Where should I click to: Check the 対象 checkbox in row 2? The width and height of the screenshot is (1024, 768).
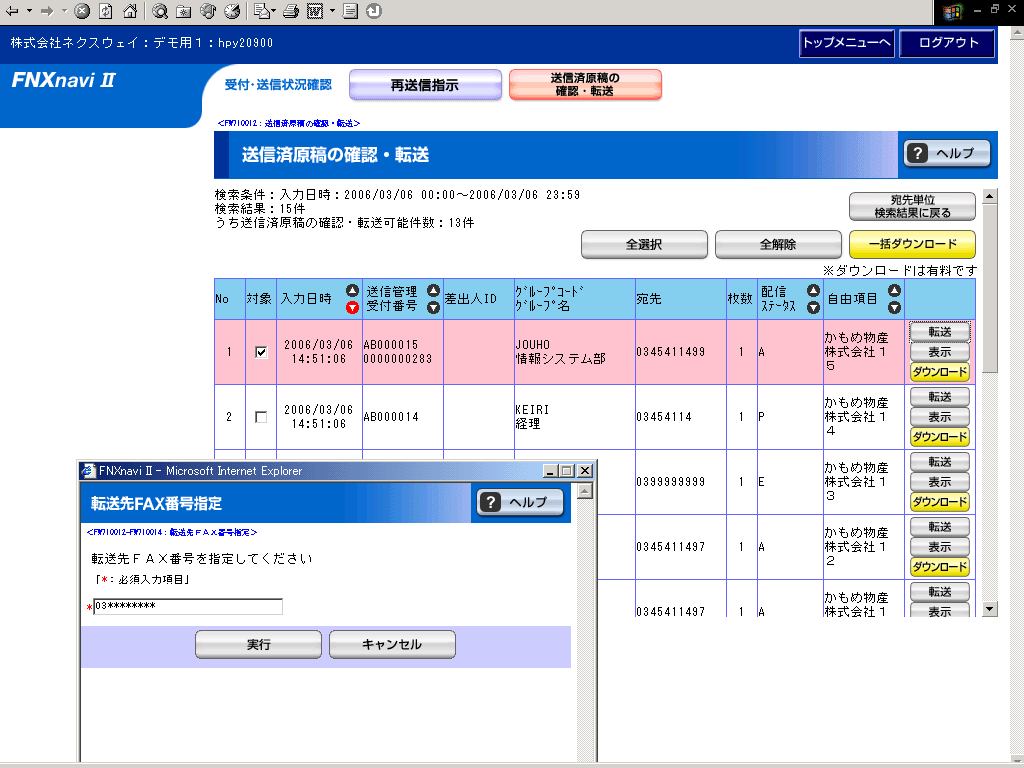(x=261, y=417)
